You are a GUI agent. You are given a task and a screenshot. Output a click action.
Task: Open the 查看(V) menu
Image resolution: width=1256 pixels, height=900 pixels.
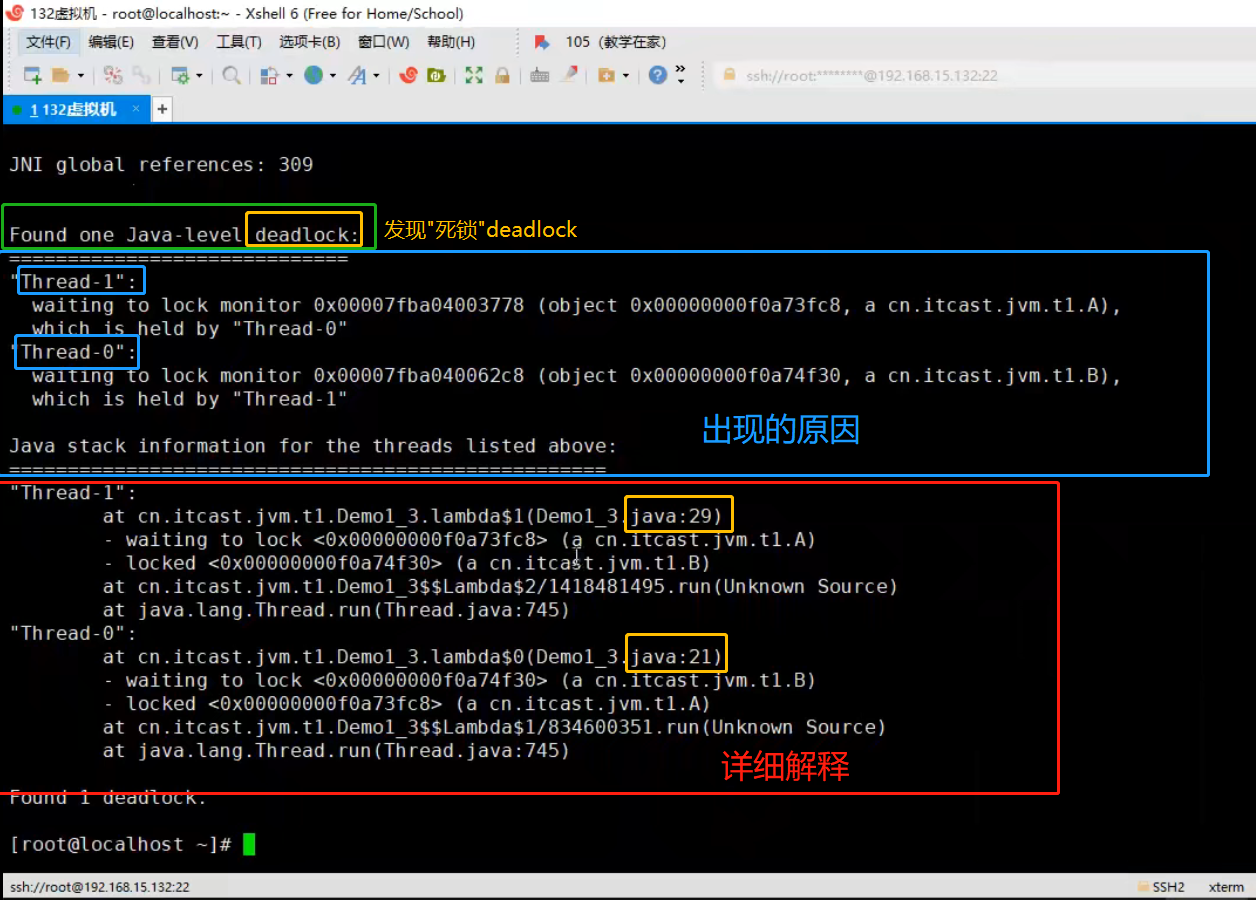(175, 42)
